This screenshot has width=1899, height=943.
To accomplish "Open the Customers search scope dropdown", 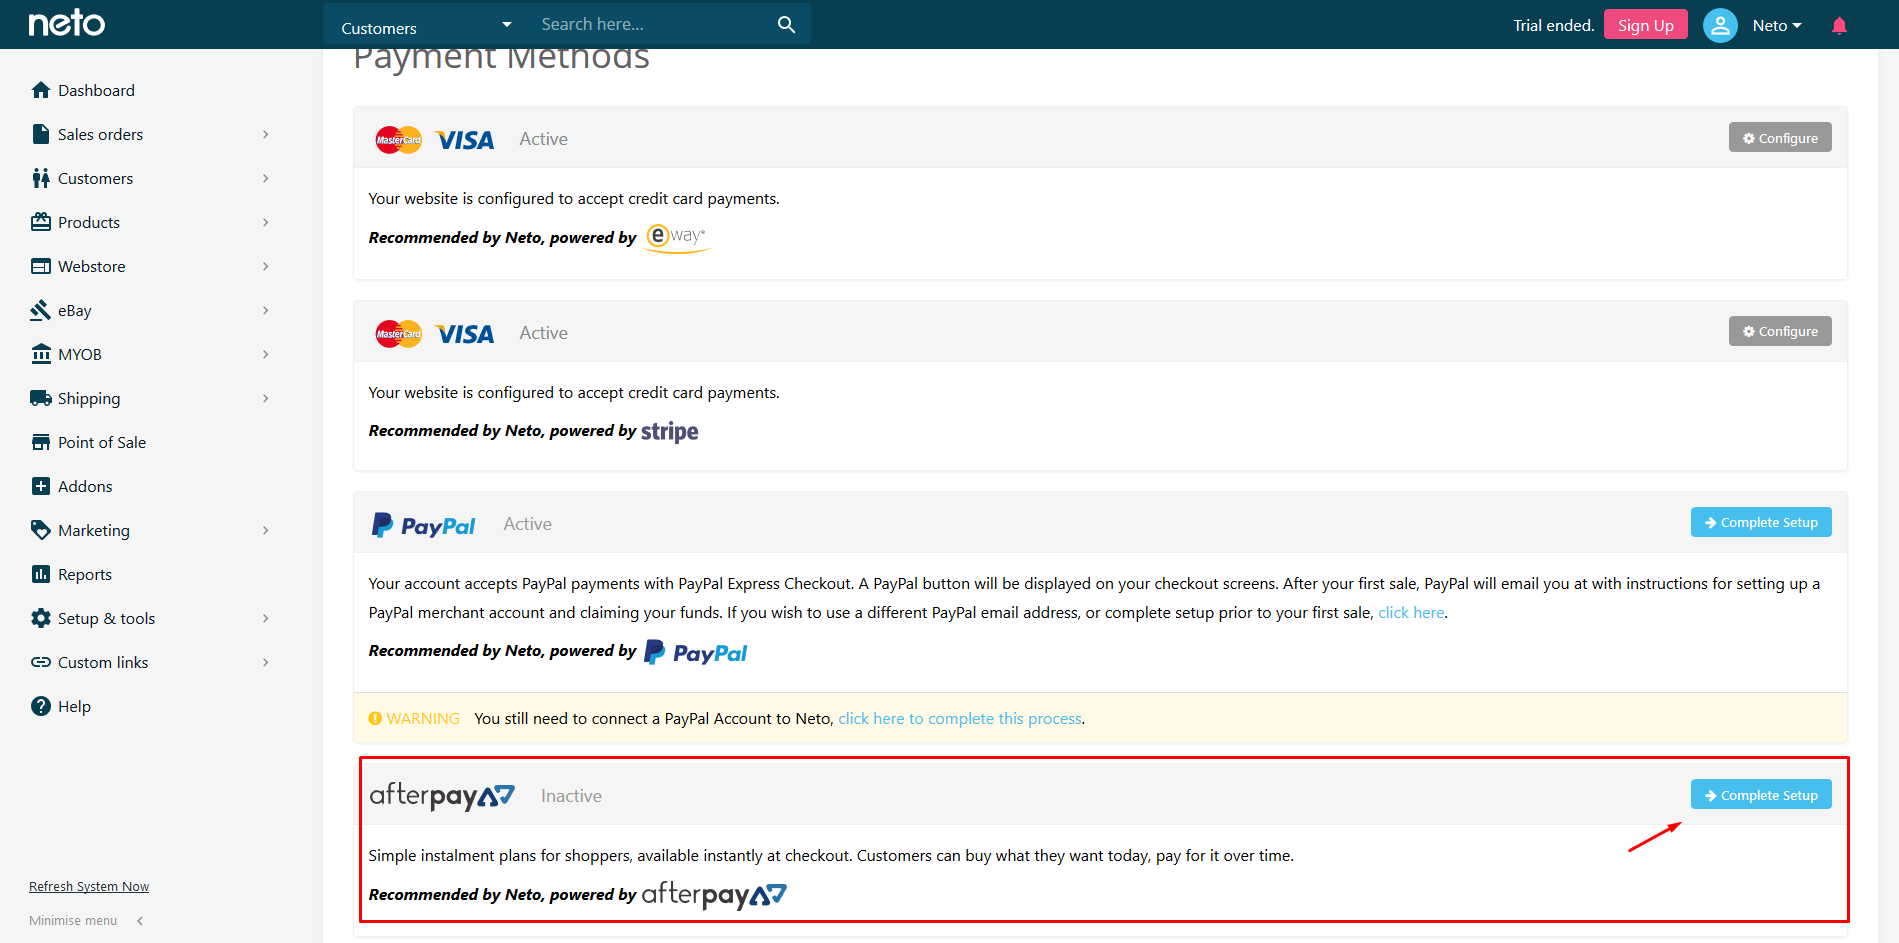I will click(x=426, y=25).
